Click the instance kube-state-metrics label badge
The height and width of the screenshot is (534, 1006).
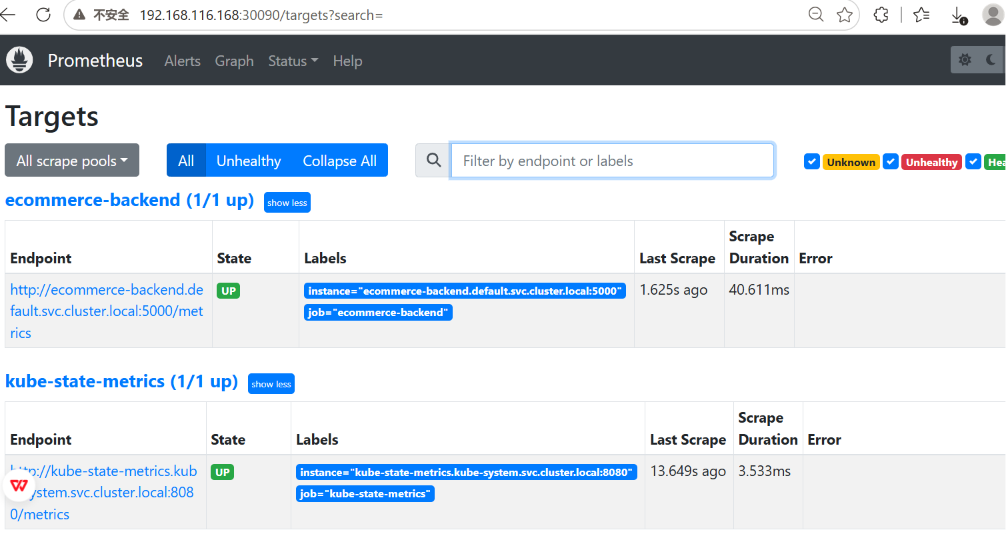tap(466, 472)
